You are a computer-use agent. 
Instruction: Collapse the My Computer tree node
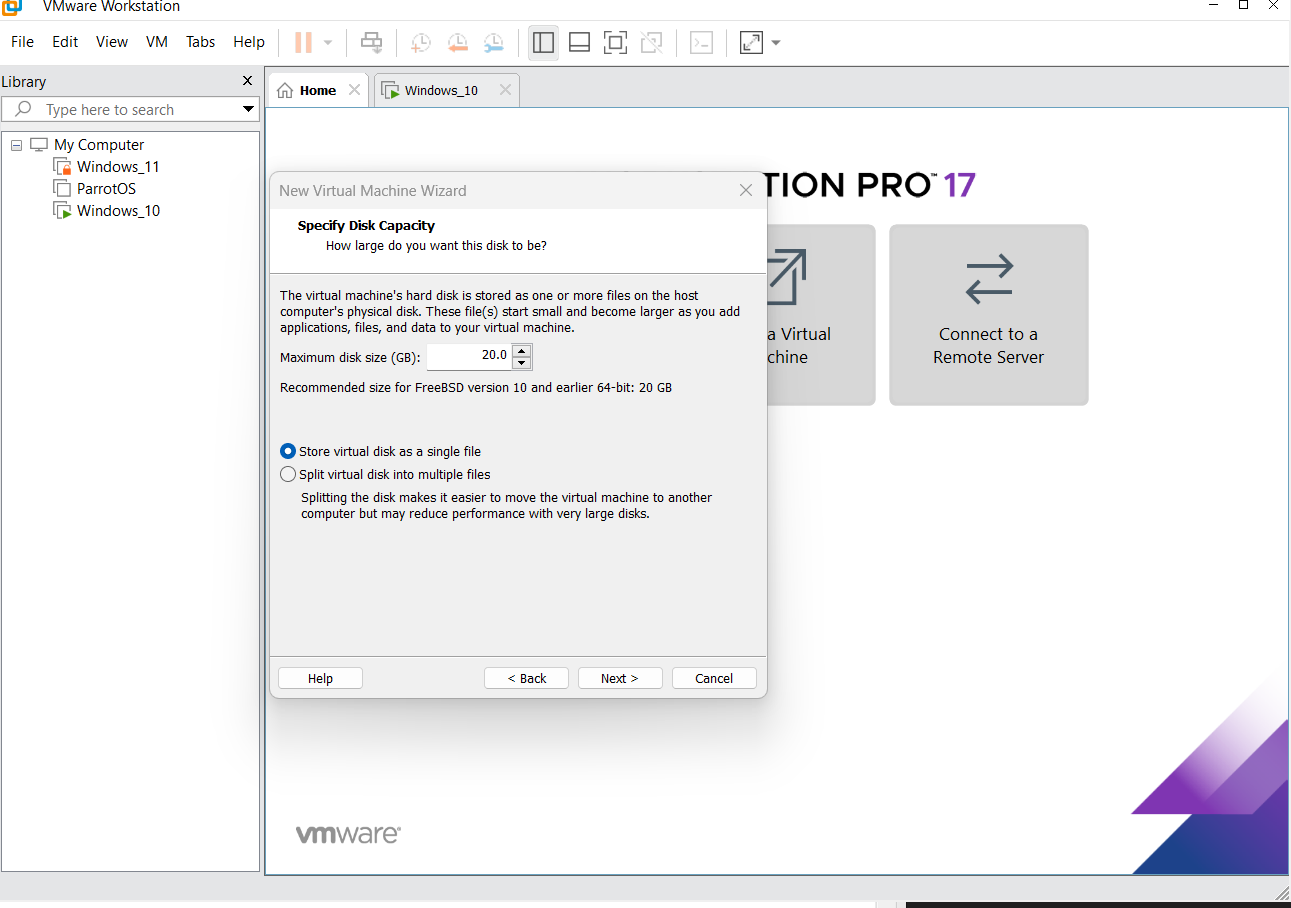tap(16, 145)
